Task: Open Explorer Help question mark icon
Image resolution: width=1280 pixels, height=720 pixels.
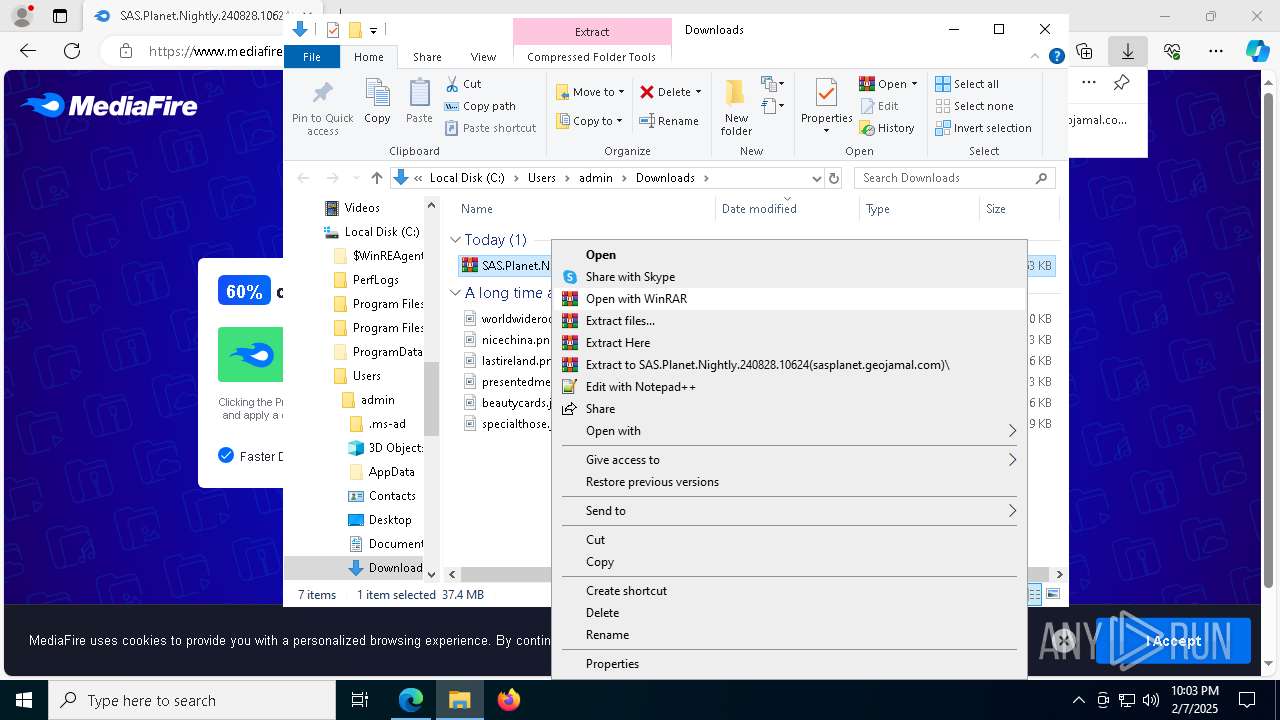Action: tap(1056, 57)
